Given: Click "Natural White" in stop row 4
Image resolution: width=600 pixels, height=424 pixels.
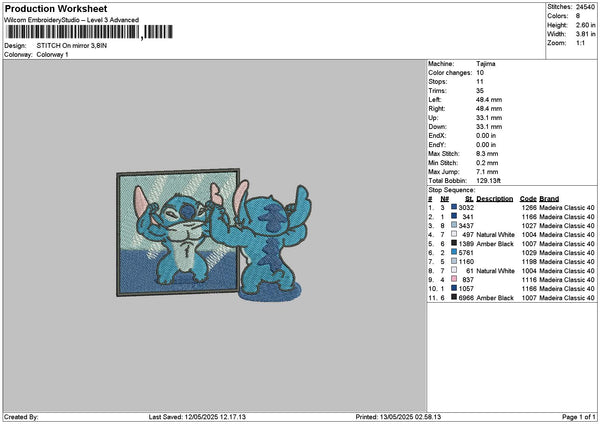Looking at the screenshot, I should [495, 235].
